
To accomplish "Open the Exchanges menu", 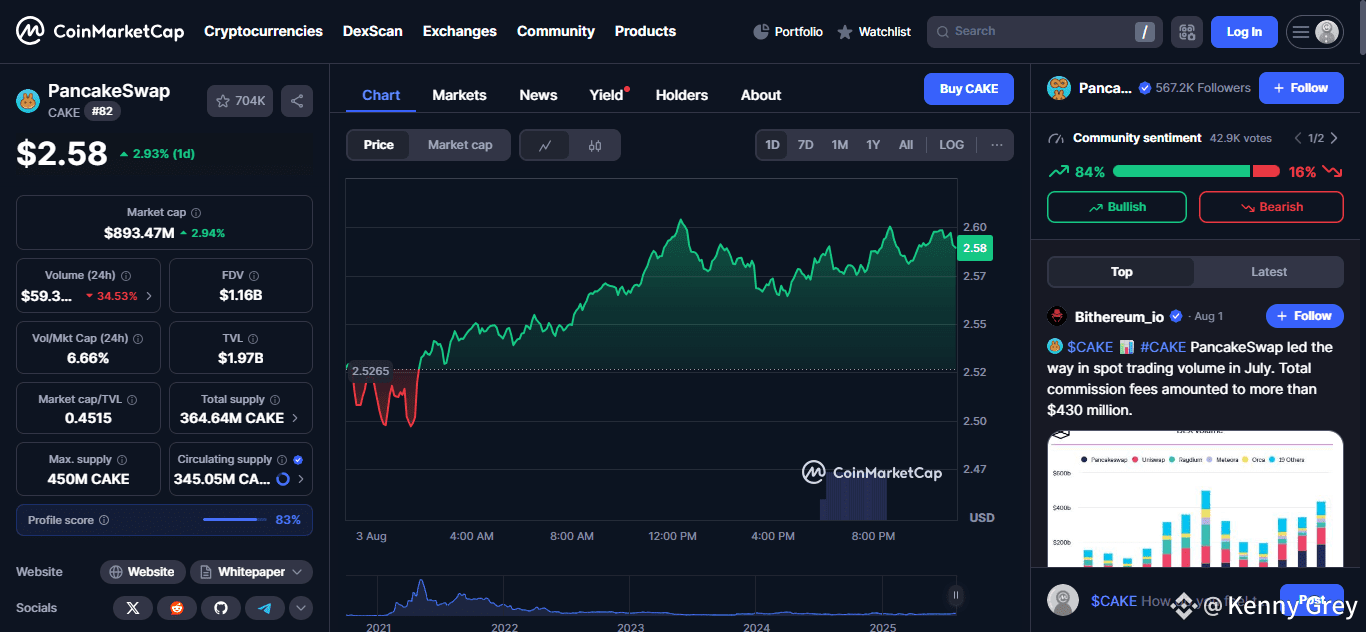I will click(x=460, y=31).
